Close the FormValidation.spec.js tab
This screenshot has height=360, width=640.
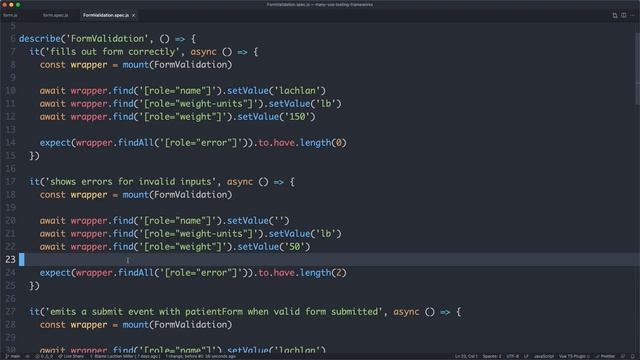(133, 16)
